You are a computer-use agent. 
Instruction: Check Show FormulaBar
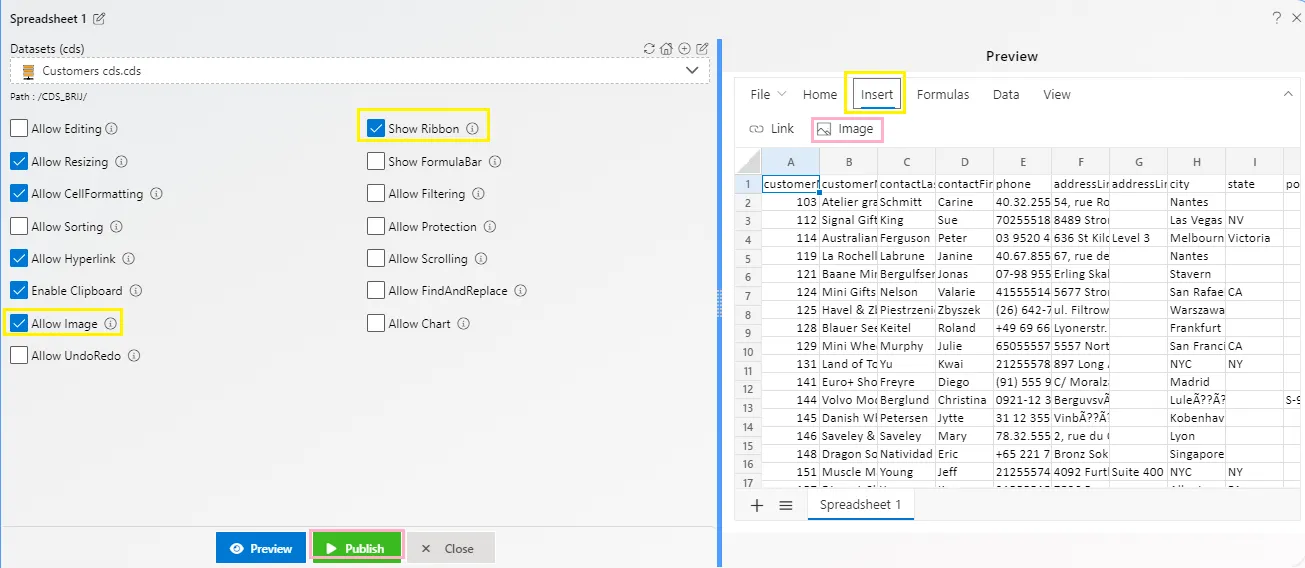click(376, 161)
